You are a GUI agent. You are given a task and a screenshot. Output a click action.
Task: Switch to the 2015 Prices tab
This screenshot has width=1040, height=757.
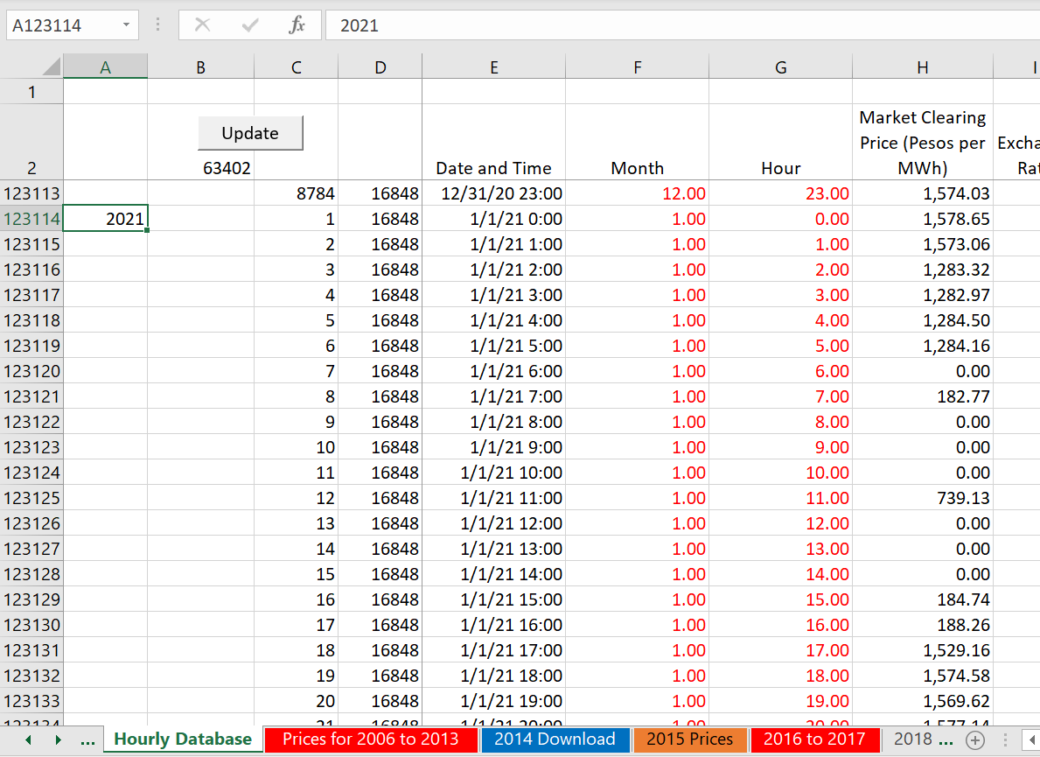pos(690,740)
